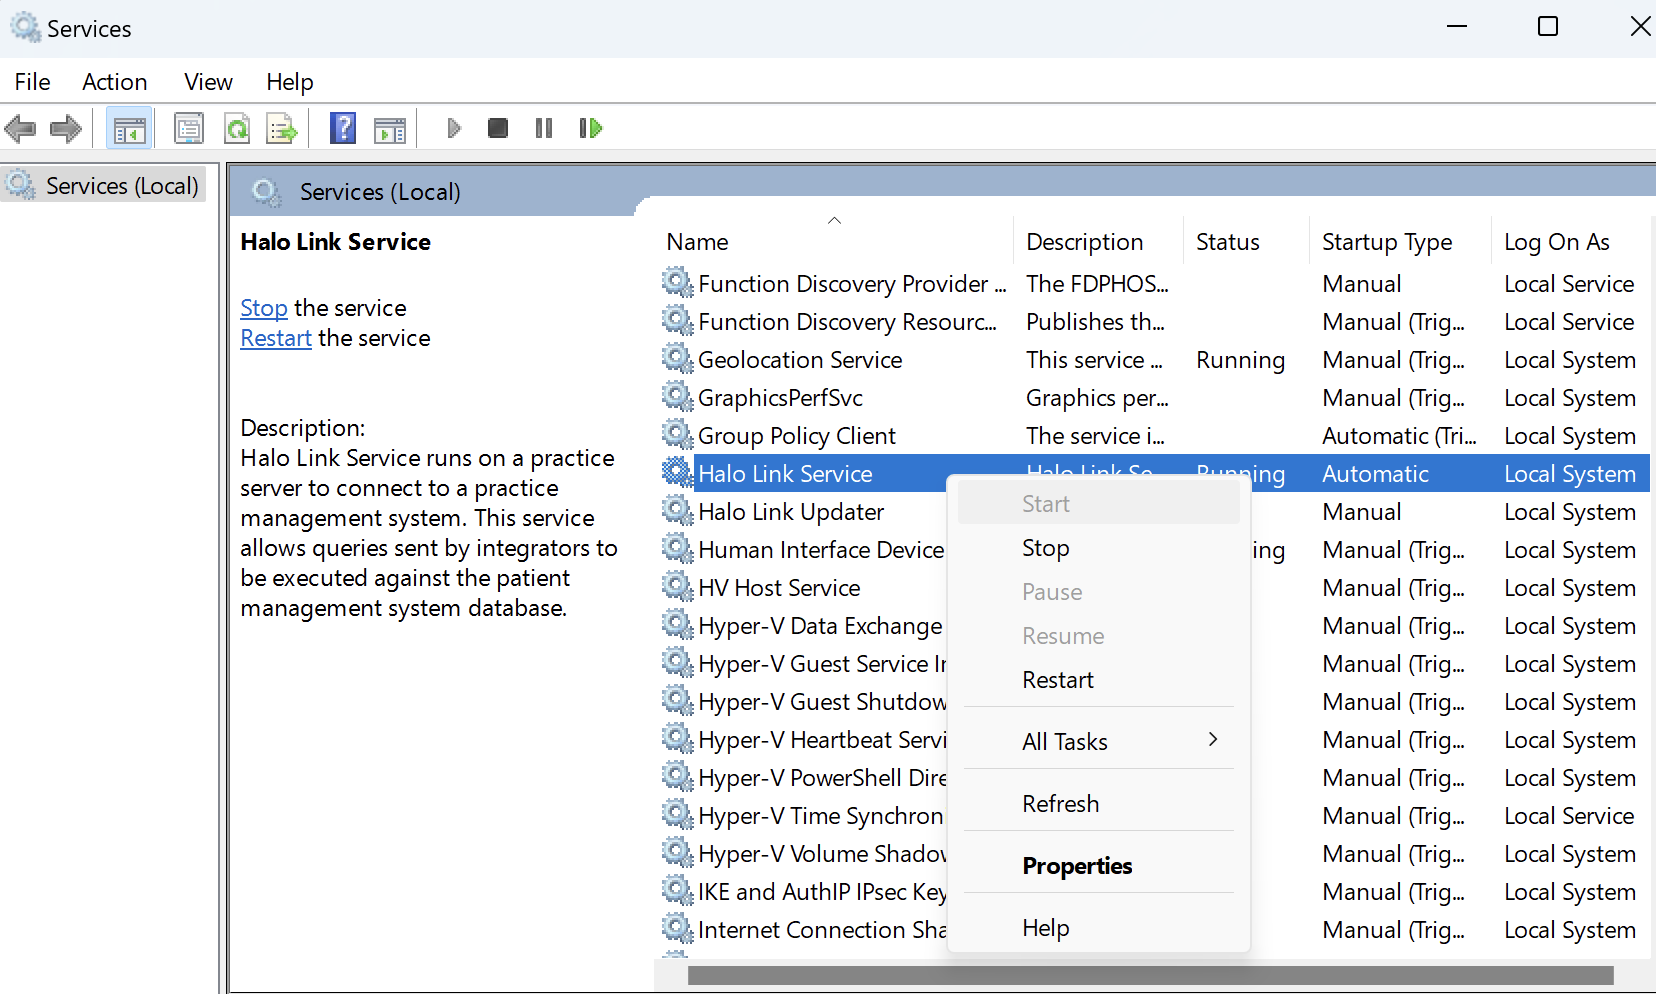
Task: Toggle the Show/Hide Console Tree icon
Action: click(129, 129)
